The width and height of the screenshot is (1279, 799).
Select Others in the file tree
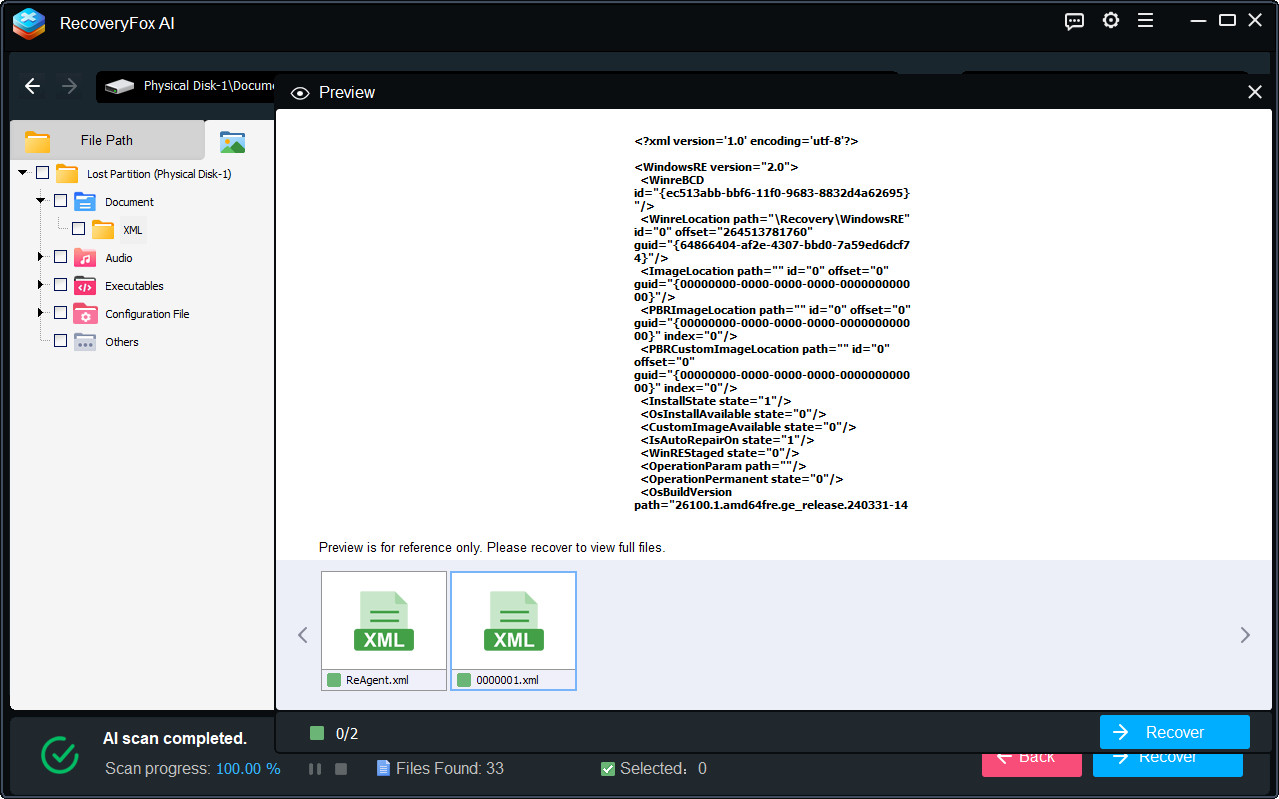click(x=122, y=342)
